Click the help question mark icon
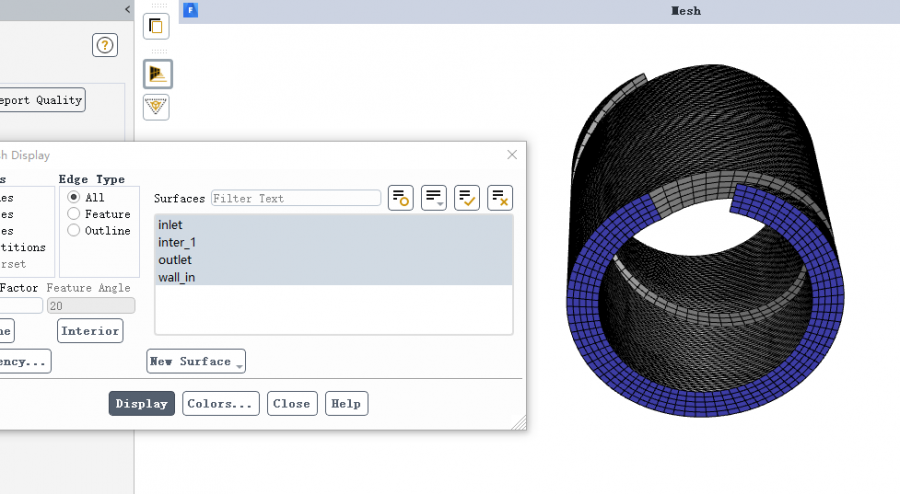The width and height of the screenshot is (900, 494). tap(105, 45)
